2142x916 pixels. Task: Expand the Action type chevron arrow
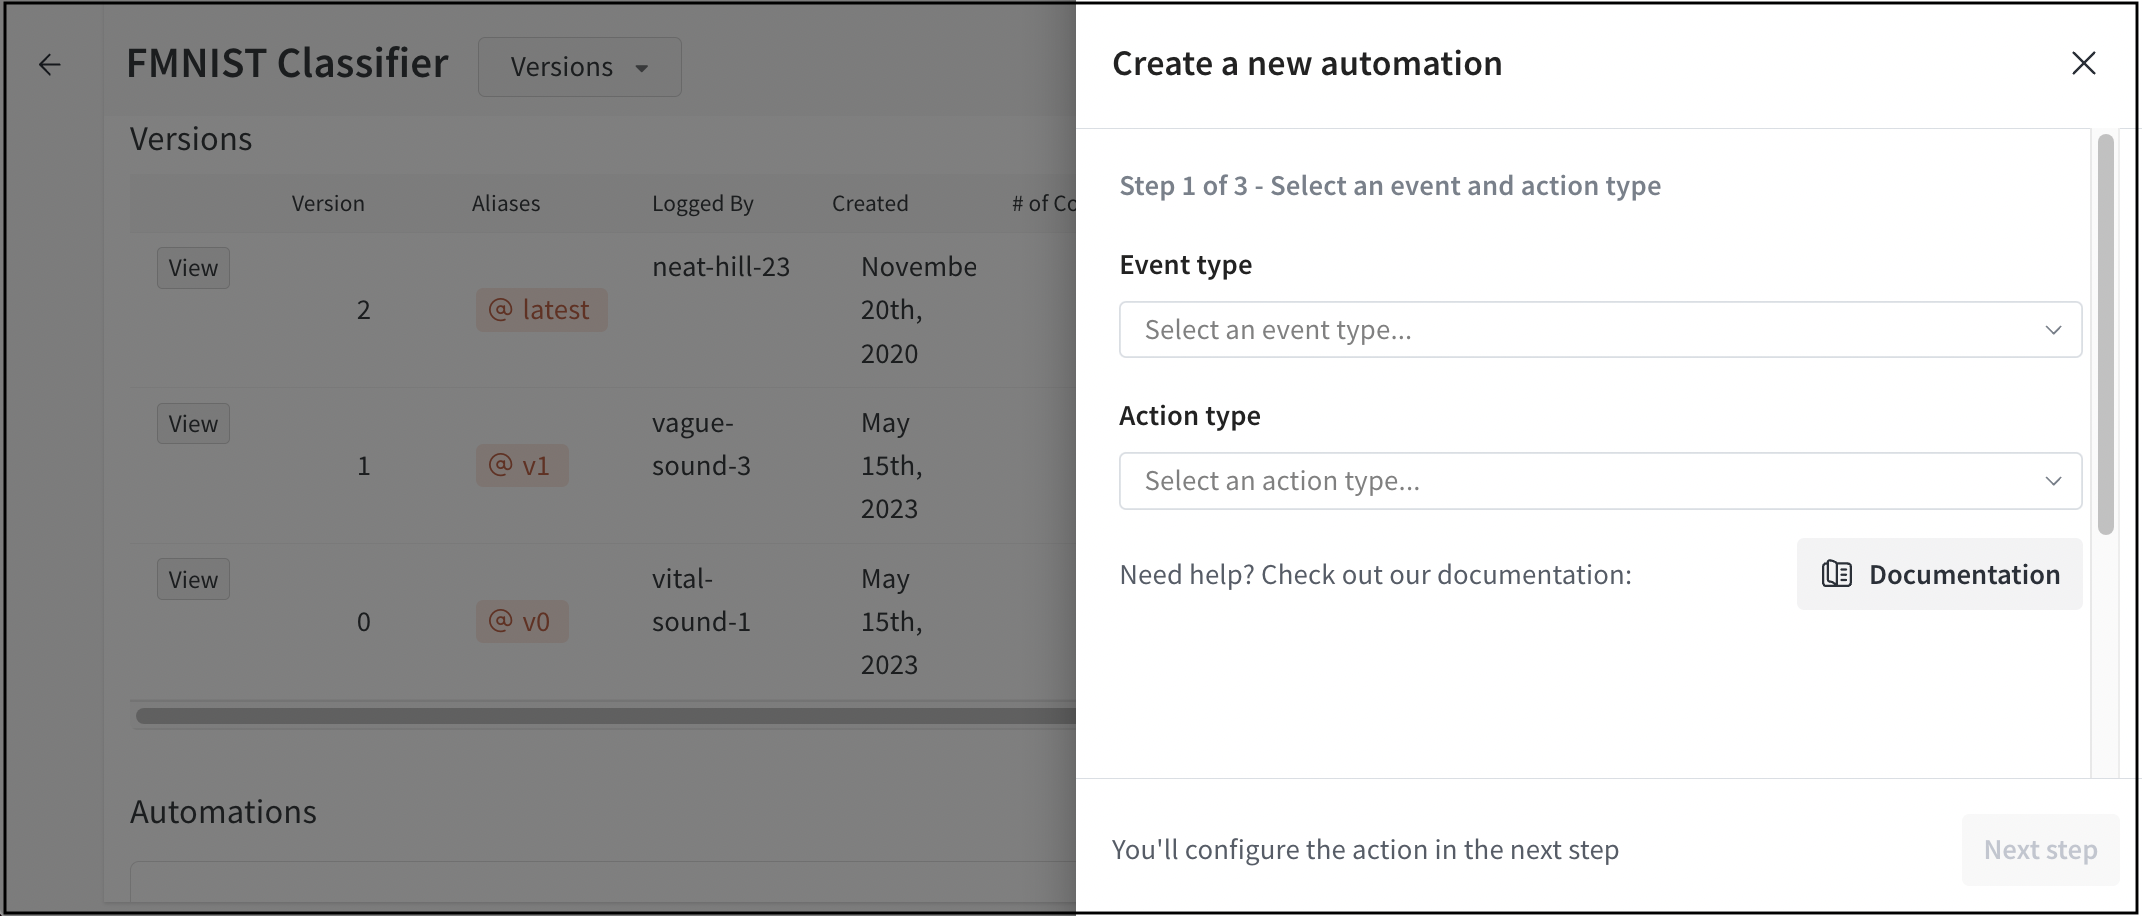(x=2053, y=481)
